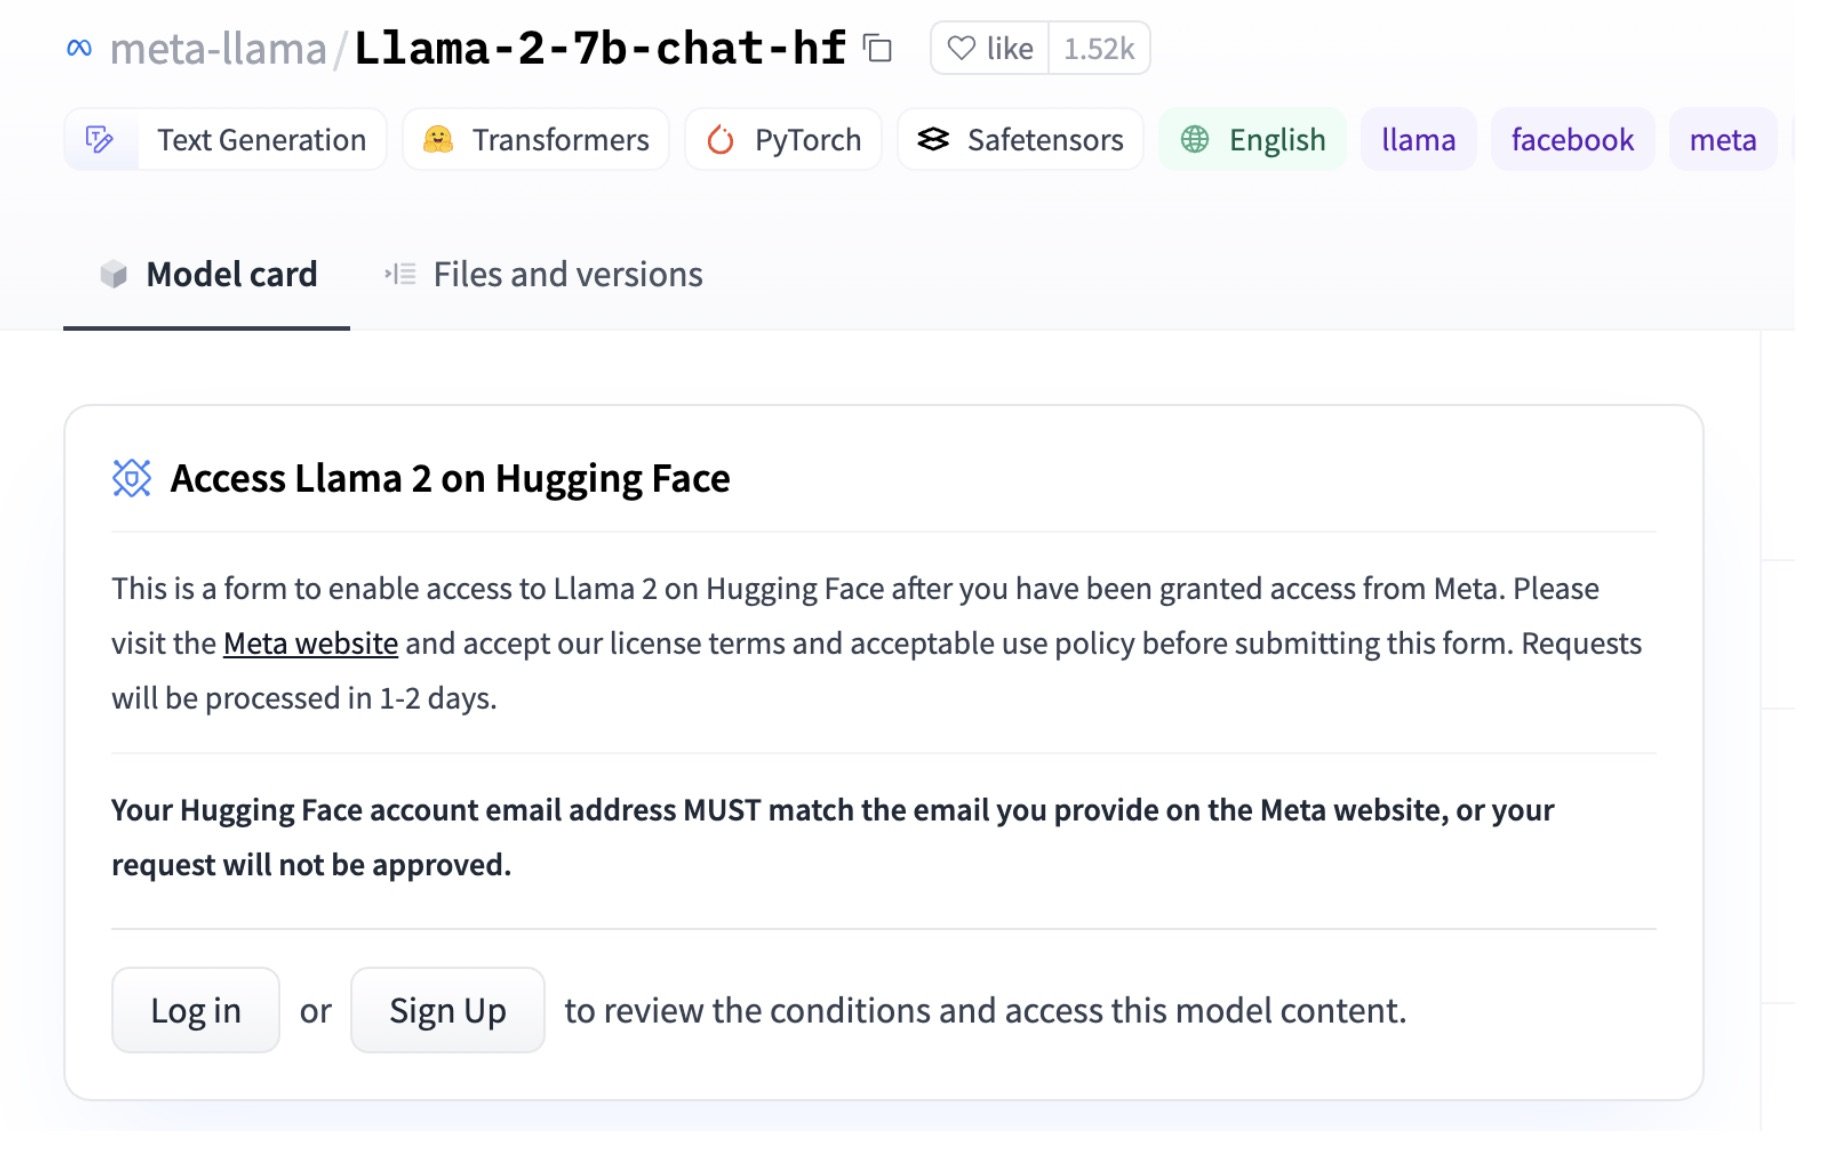Open the meta-llama organization link
Image resolution: width=1822 pixels, height=1168 pixels.
click(218, 48)
